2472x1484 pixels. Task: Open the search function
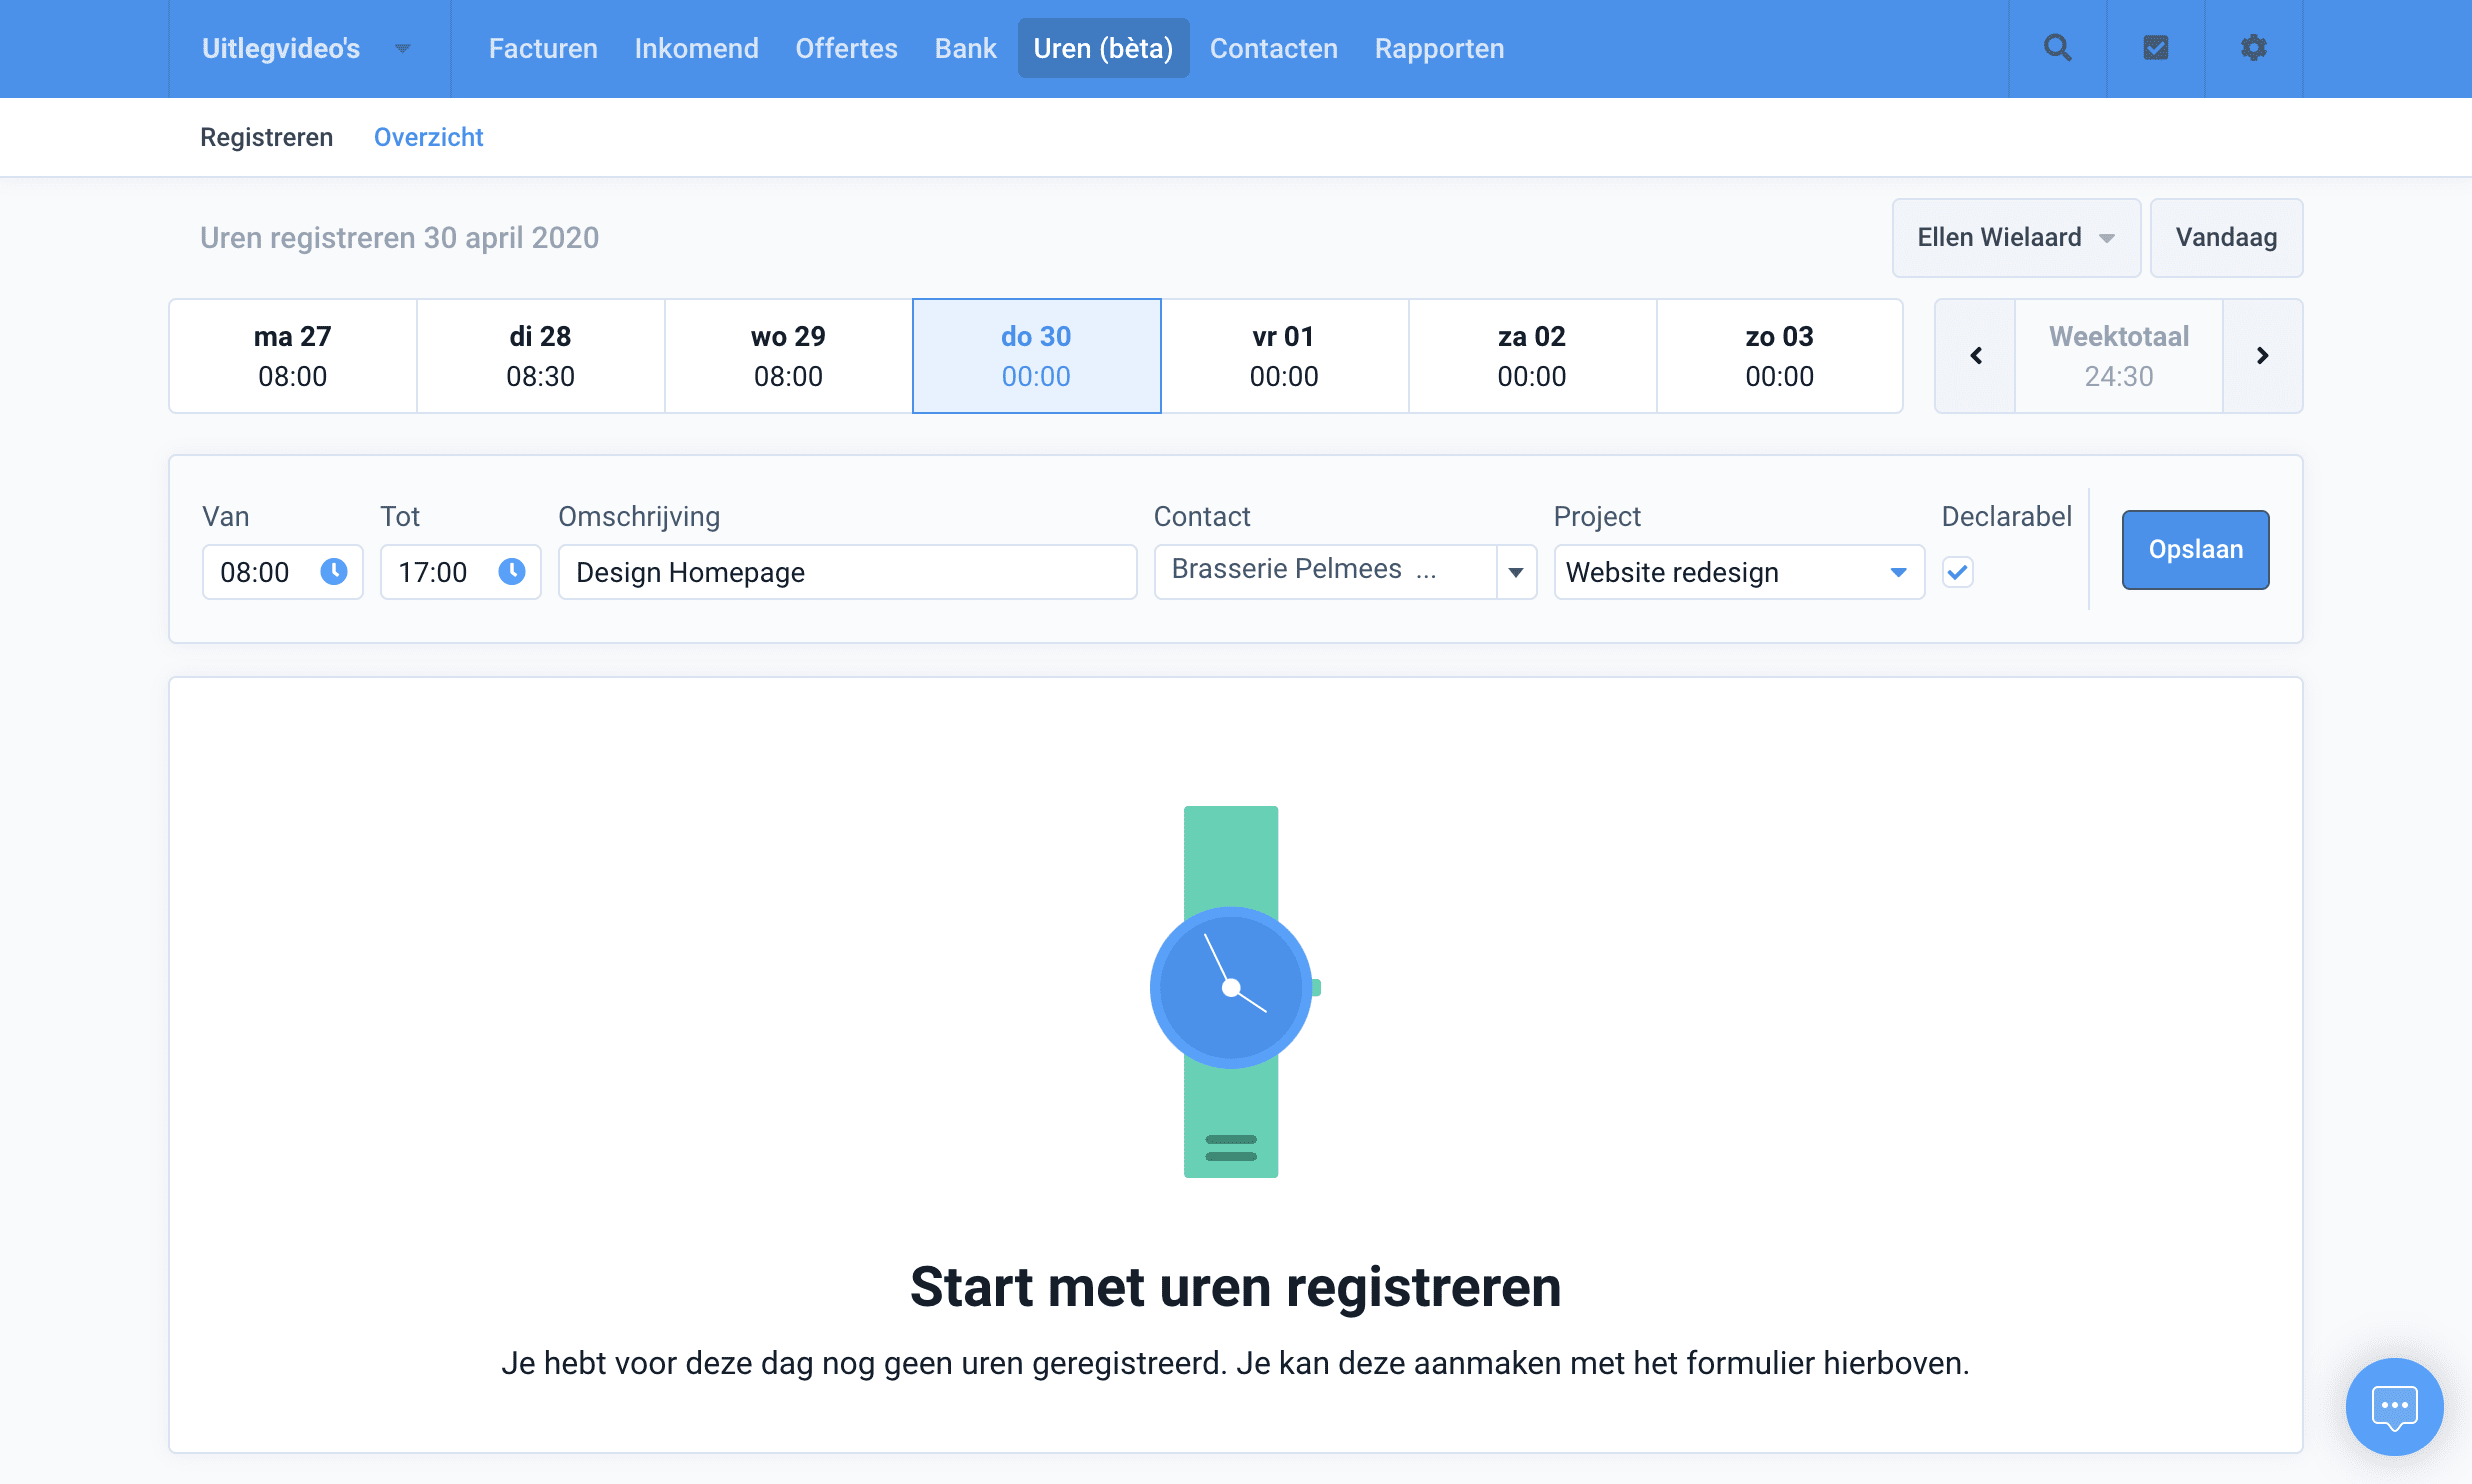click(2057, 47)
